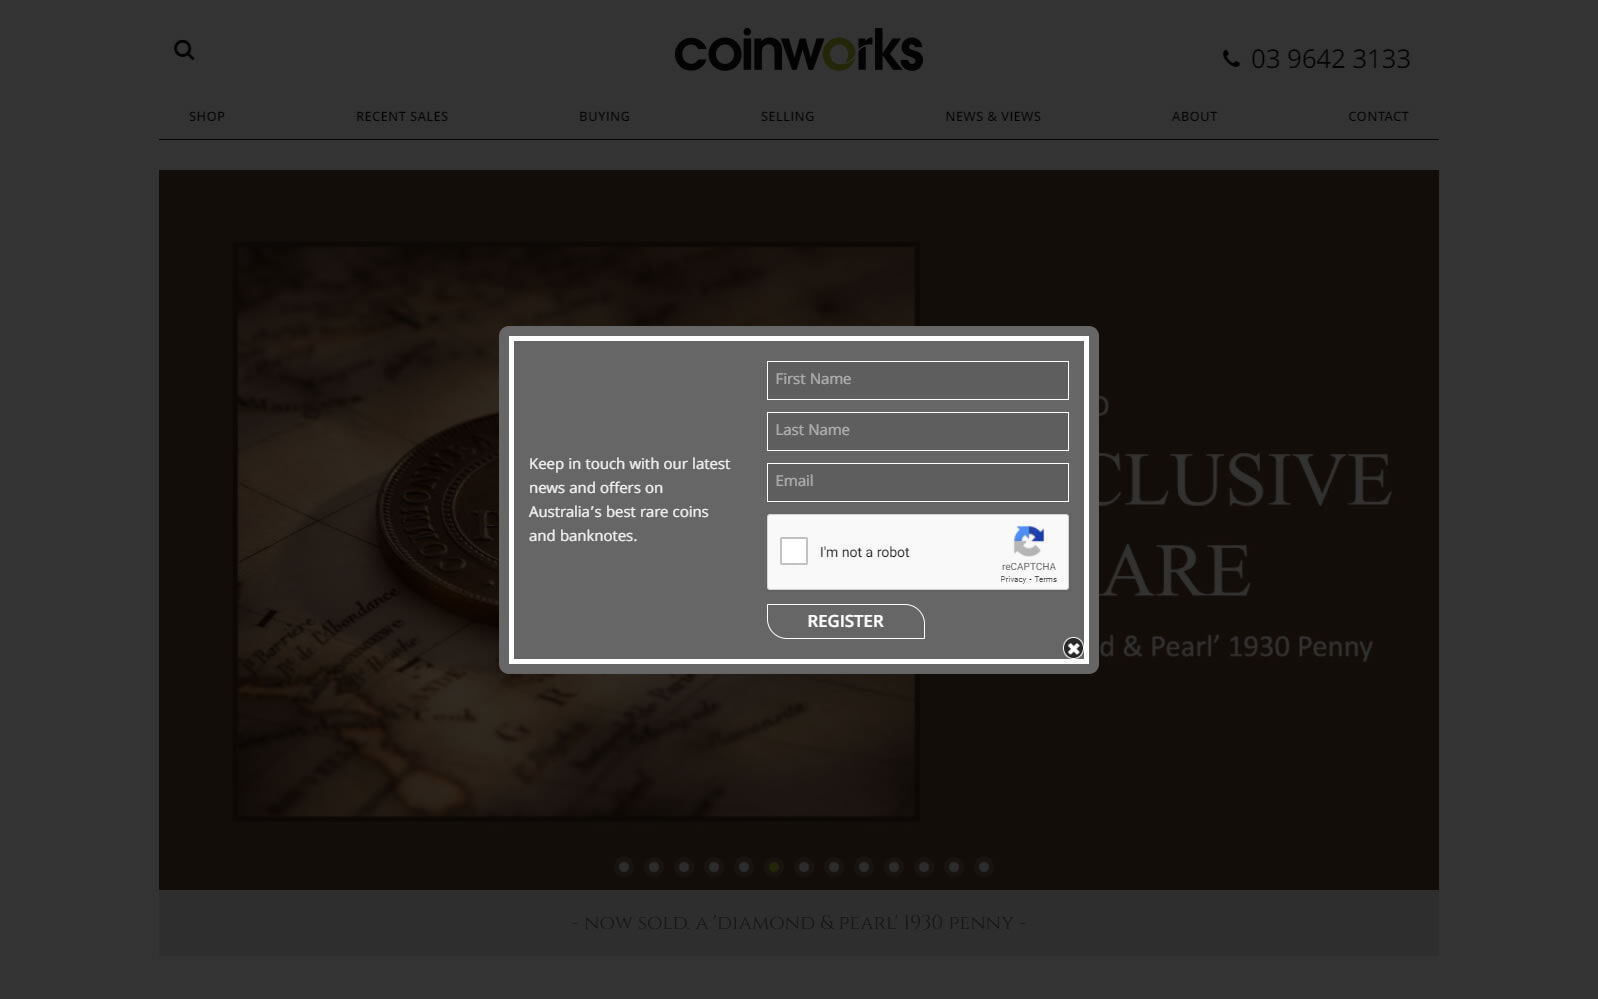Click the phone handset icon
The width and height of the screenshot is (1598, 999).
point(1231,59)
